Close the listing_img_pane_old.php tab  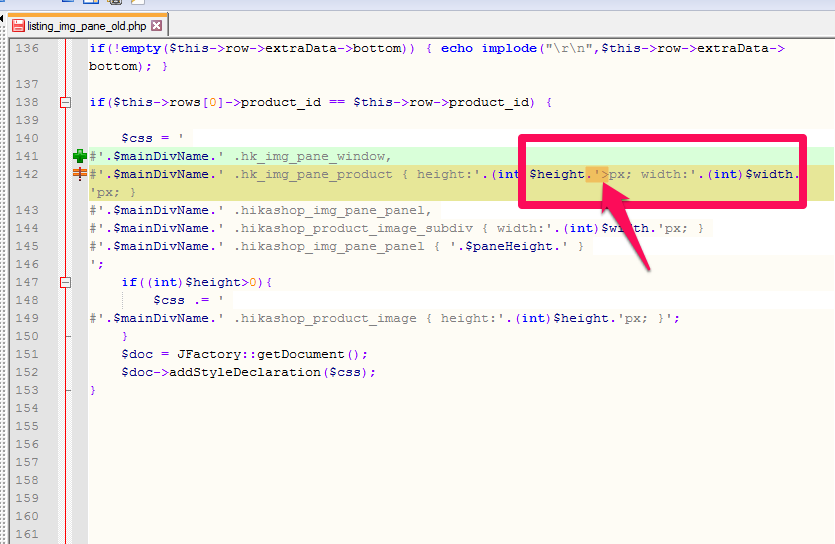coord(157,26)
